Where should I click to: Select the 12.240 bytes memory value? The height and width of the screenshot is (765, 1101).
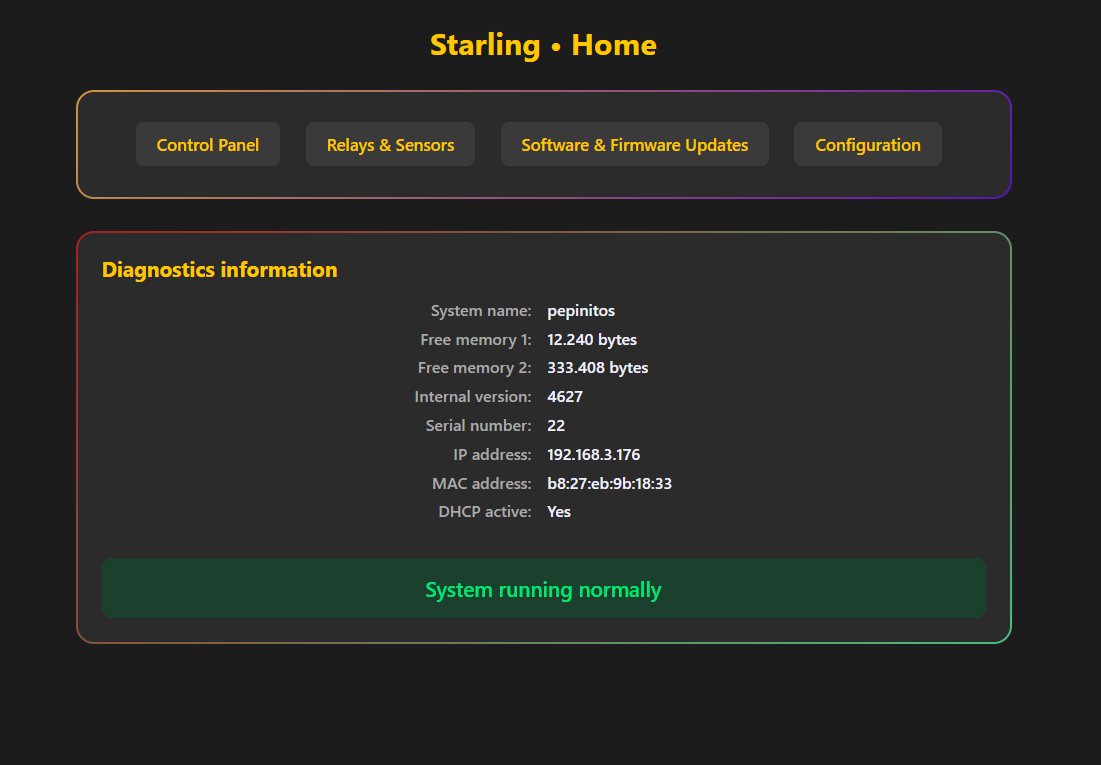(592, 340)
